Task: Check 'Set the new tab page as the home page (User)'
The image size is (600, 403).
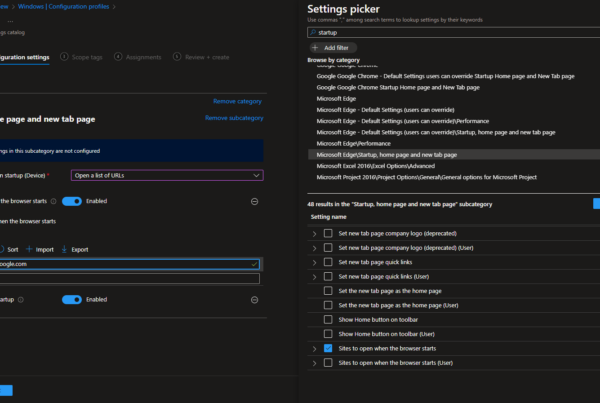Action: click(328, 305)
